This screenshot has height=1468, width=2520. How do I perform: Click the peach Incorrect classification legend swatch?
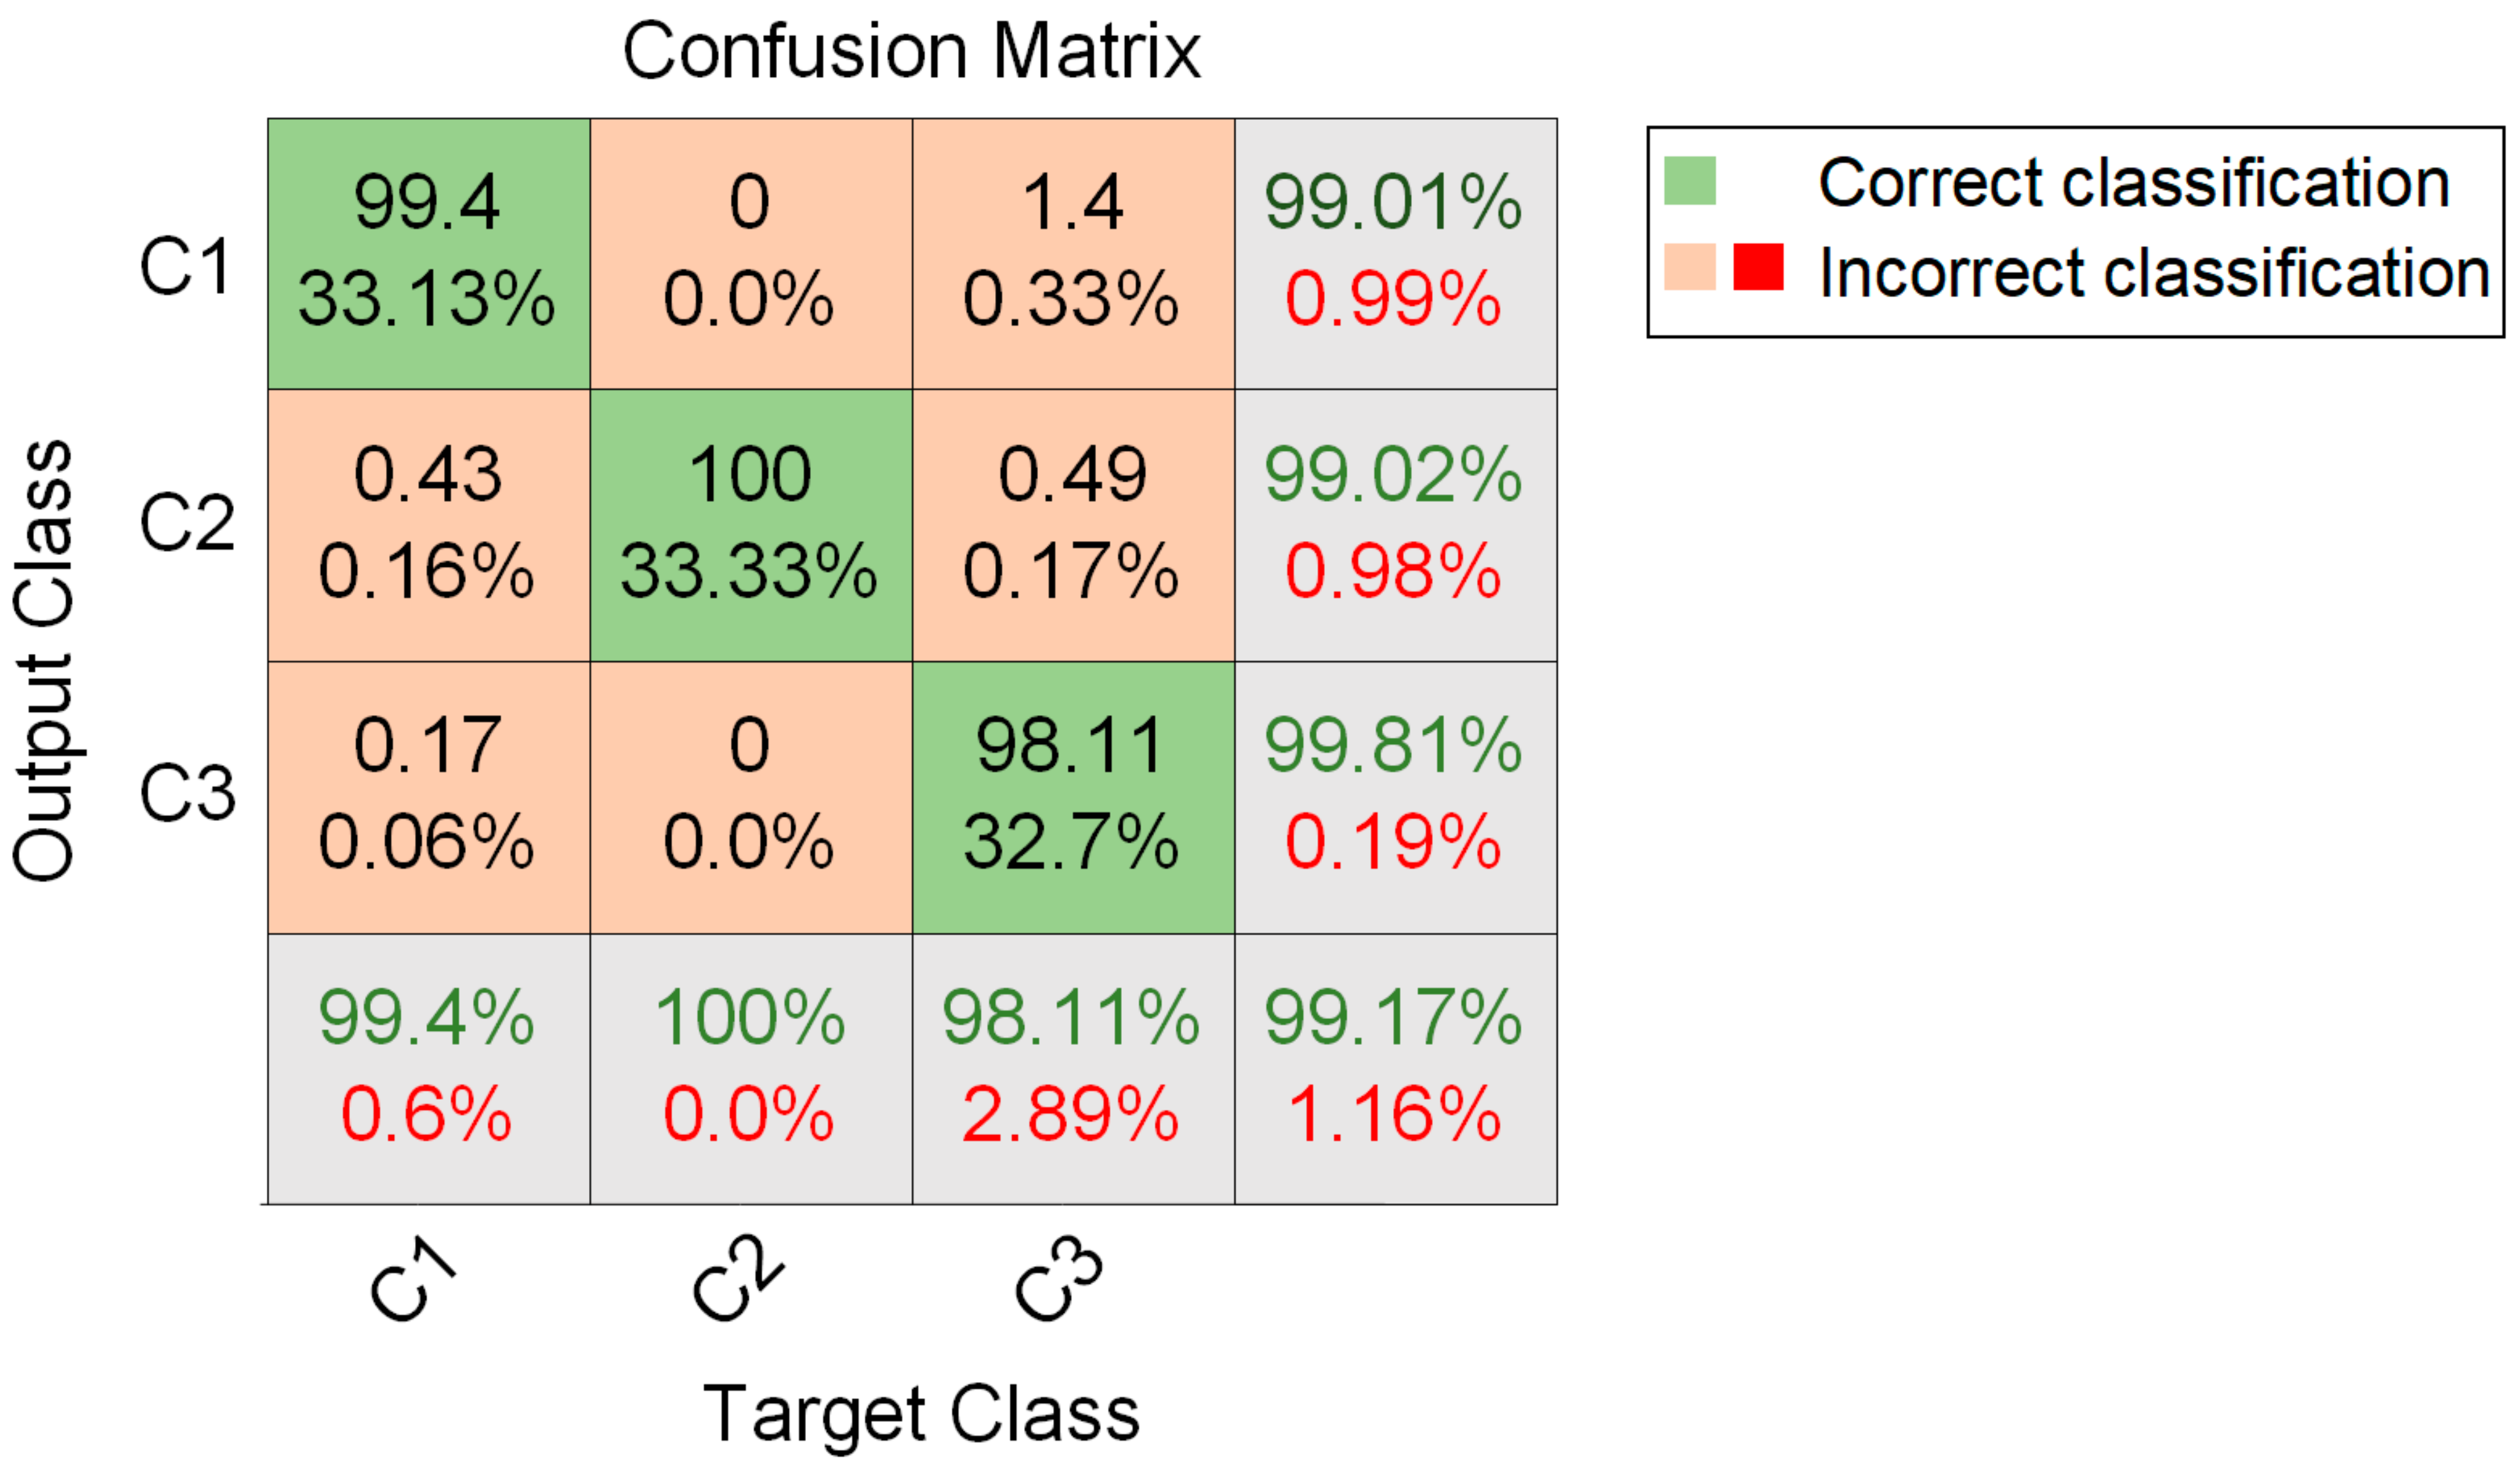[x=1689, y=267]
